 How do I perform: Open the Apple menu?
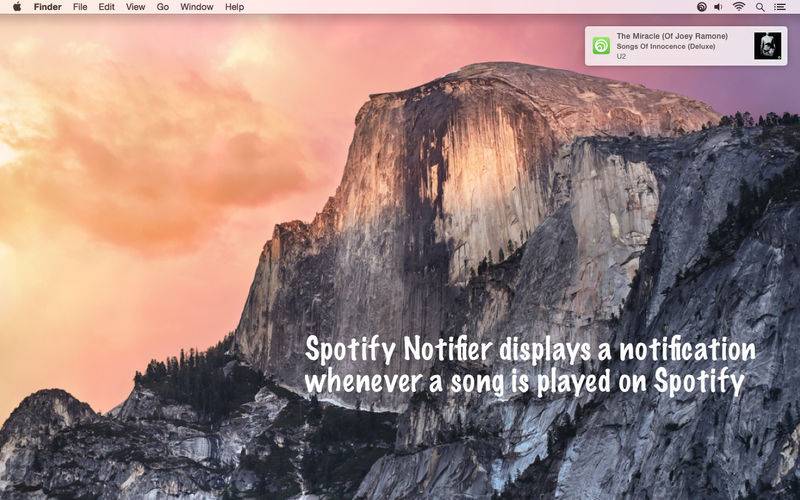click(x=17, y=7)
